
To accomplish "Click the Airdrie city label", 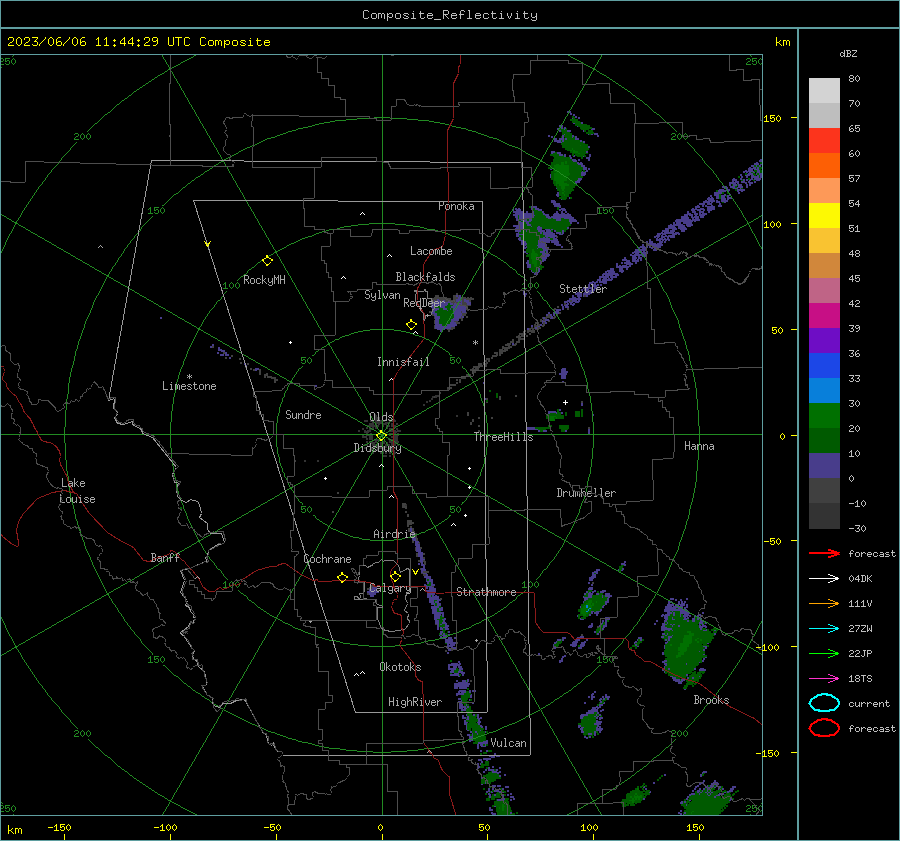I will tap(394, 534).
